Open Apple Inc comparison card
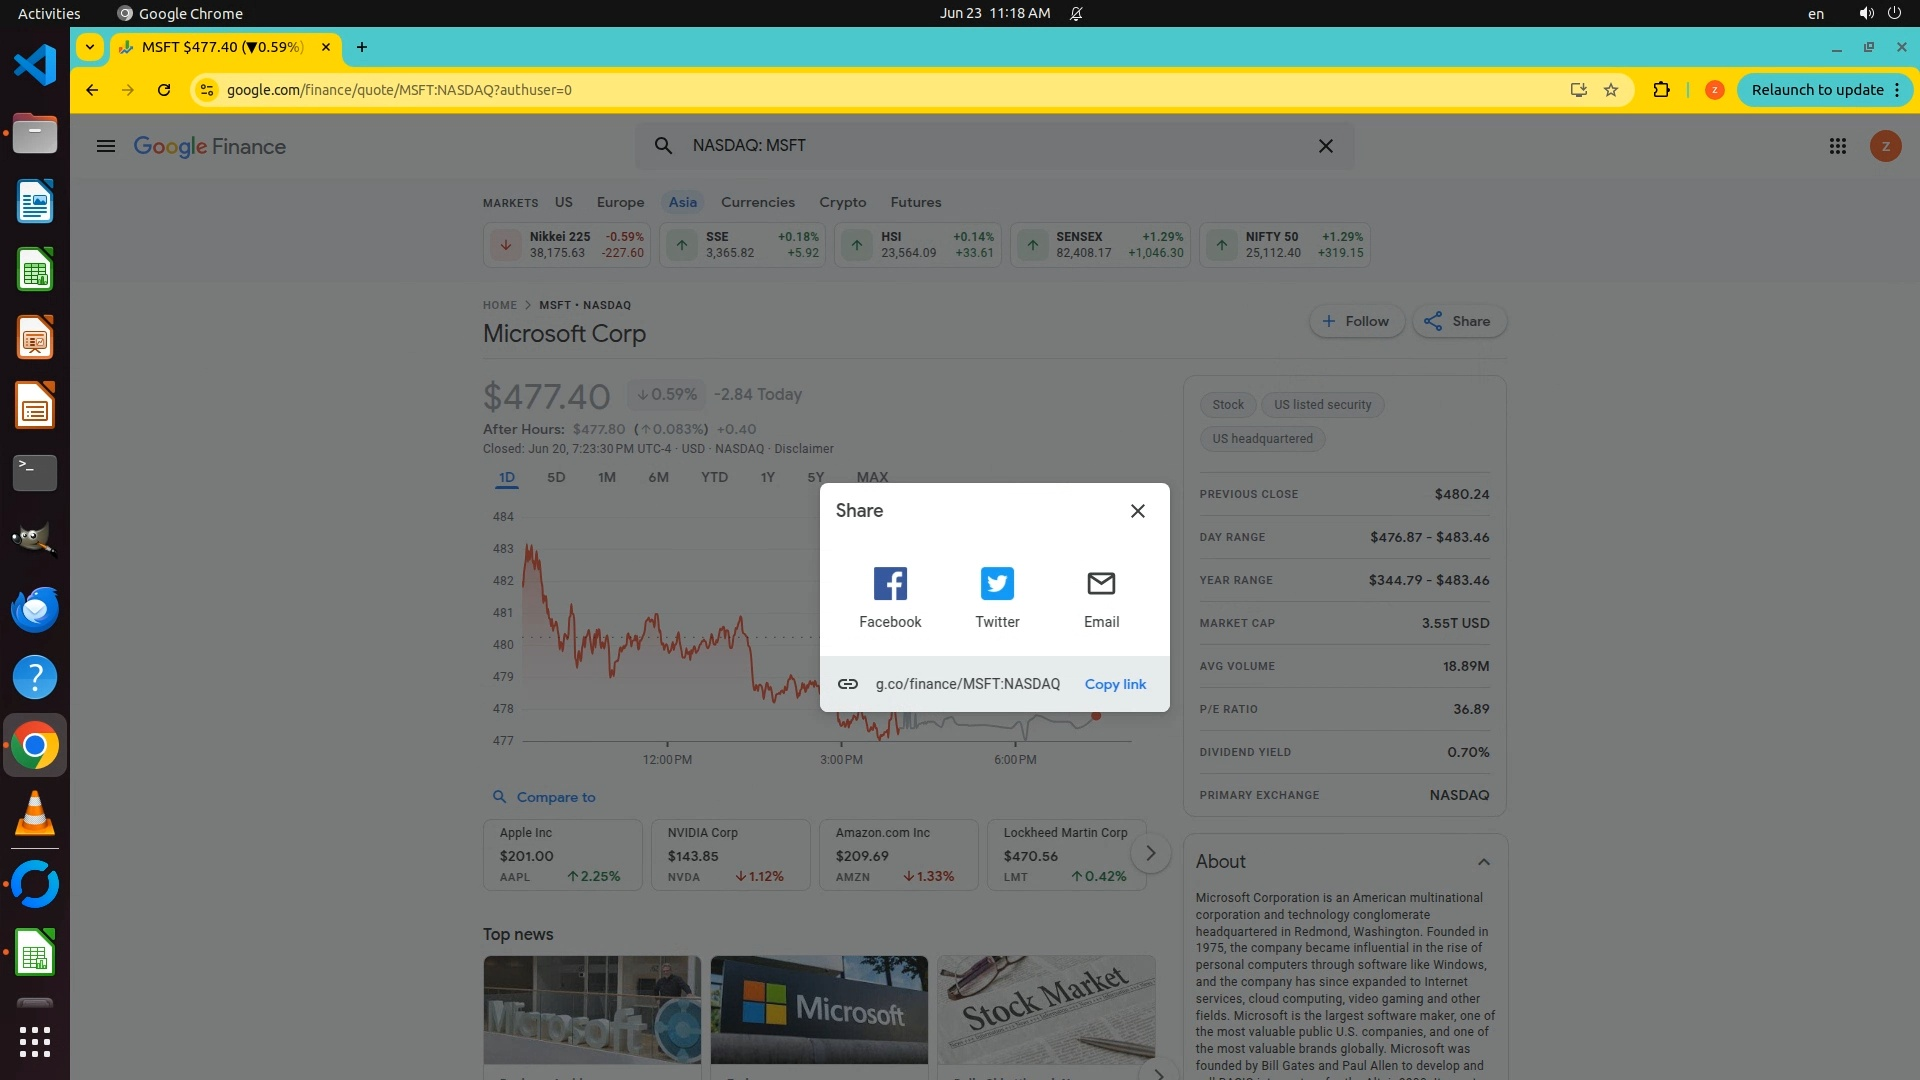This screenshot has height=1080, width=1920. [562, 854]
